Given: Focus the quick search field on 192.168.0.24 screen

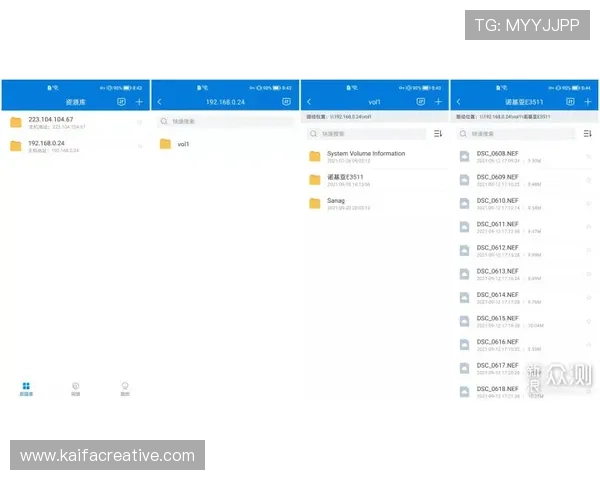Looking at the screenshot, I should (225, 121).
